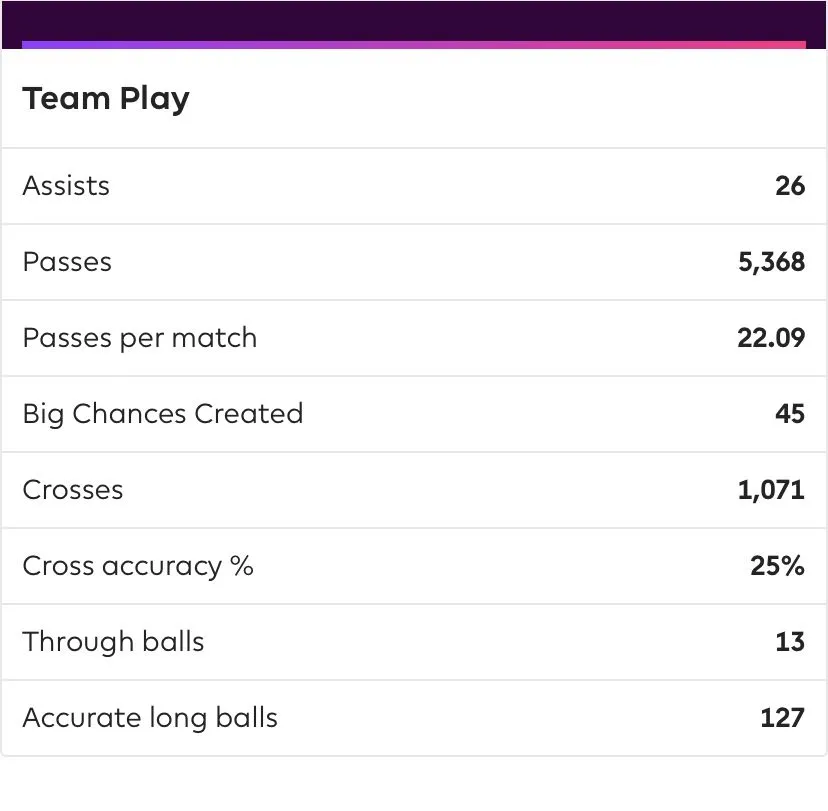Select the Big Chances value 45

point(789,414)
